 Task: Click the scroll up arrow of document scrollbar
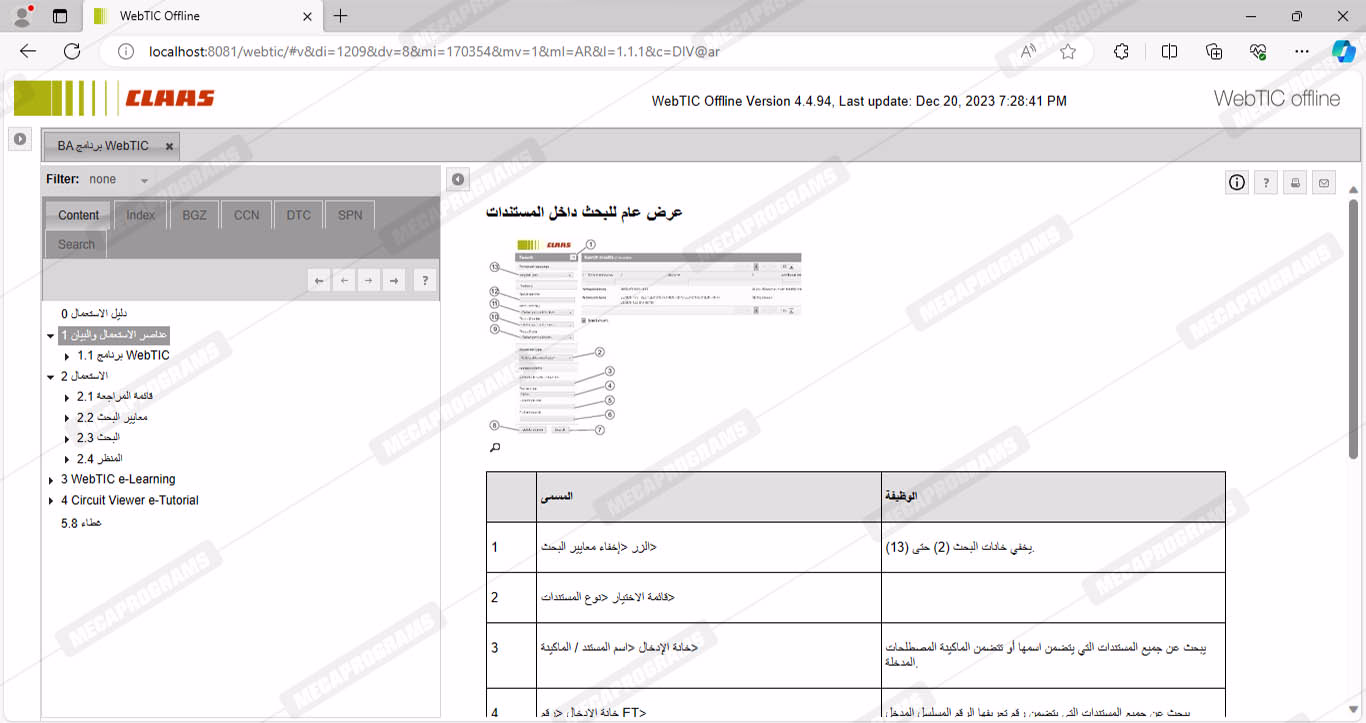pyautogui.click(x=1353, y=190)
